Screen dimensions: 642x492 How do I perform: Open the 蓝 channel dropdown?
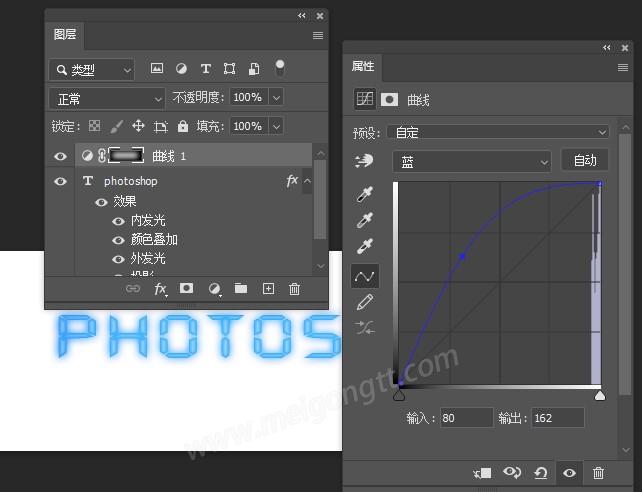472,162
